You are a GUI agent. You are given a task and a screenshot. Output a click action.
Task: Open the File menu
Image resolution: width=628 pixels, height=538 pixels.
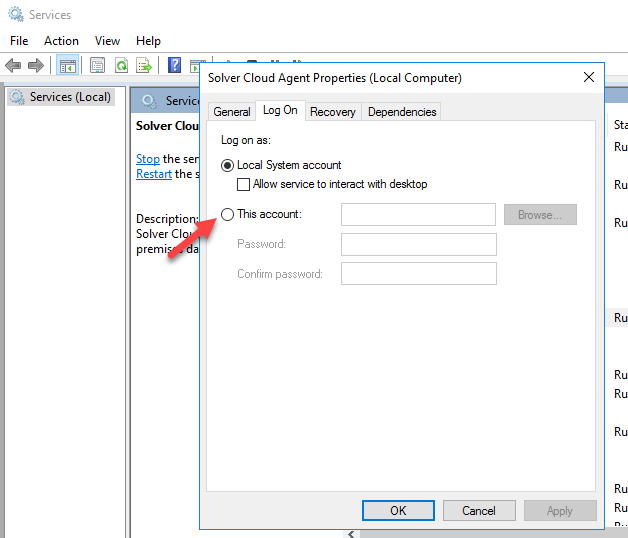click(x=19, y=41)
